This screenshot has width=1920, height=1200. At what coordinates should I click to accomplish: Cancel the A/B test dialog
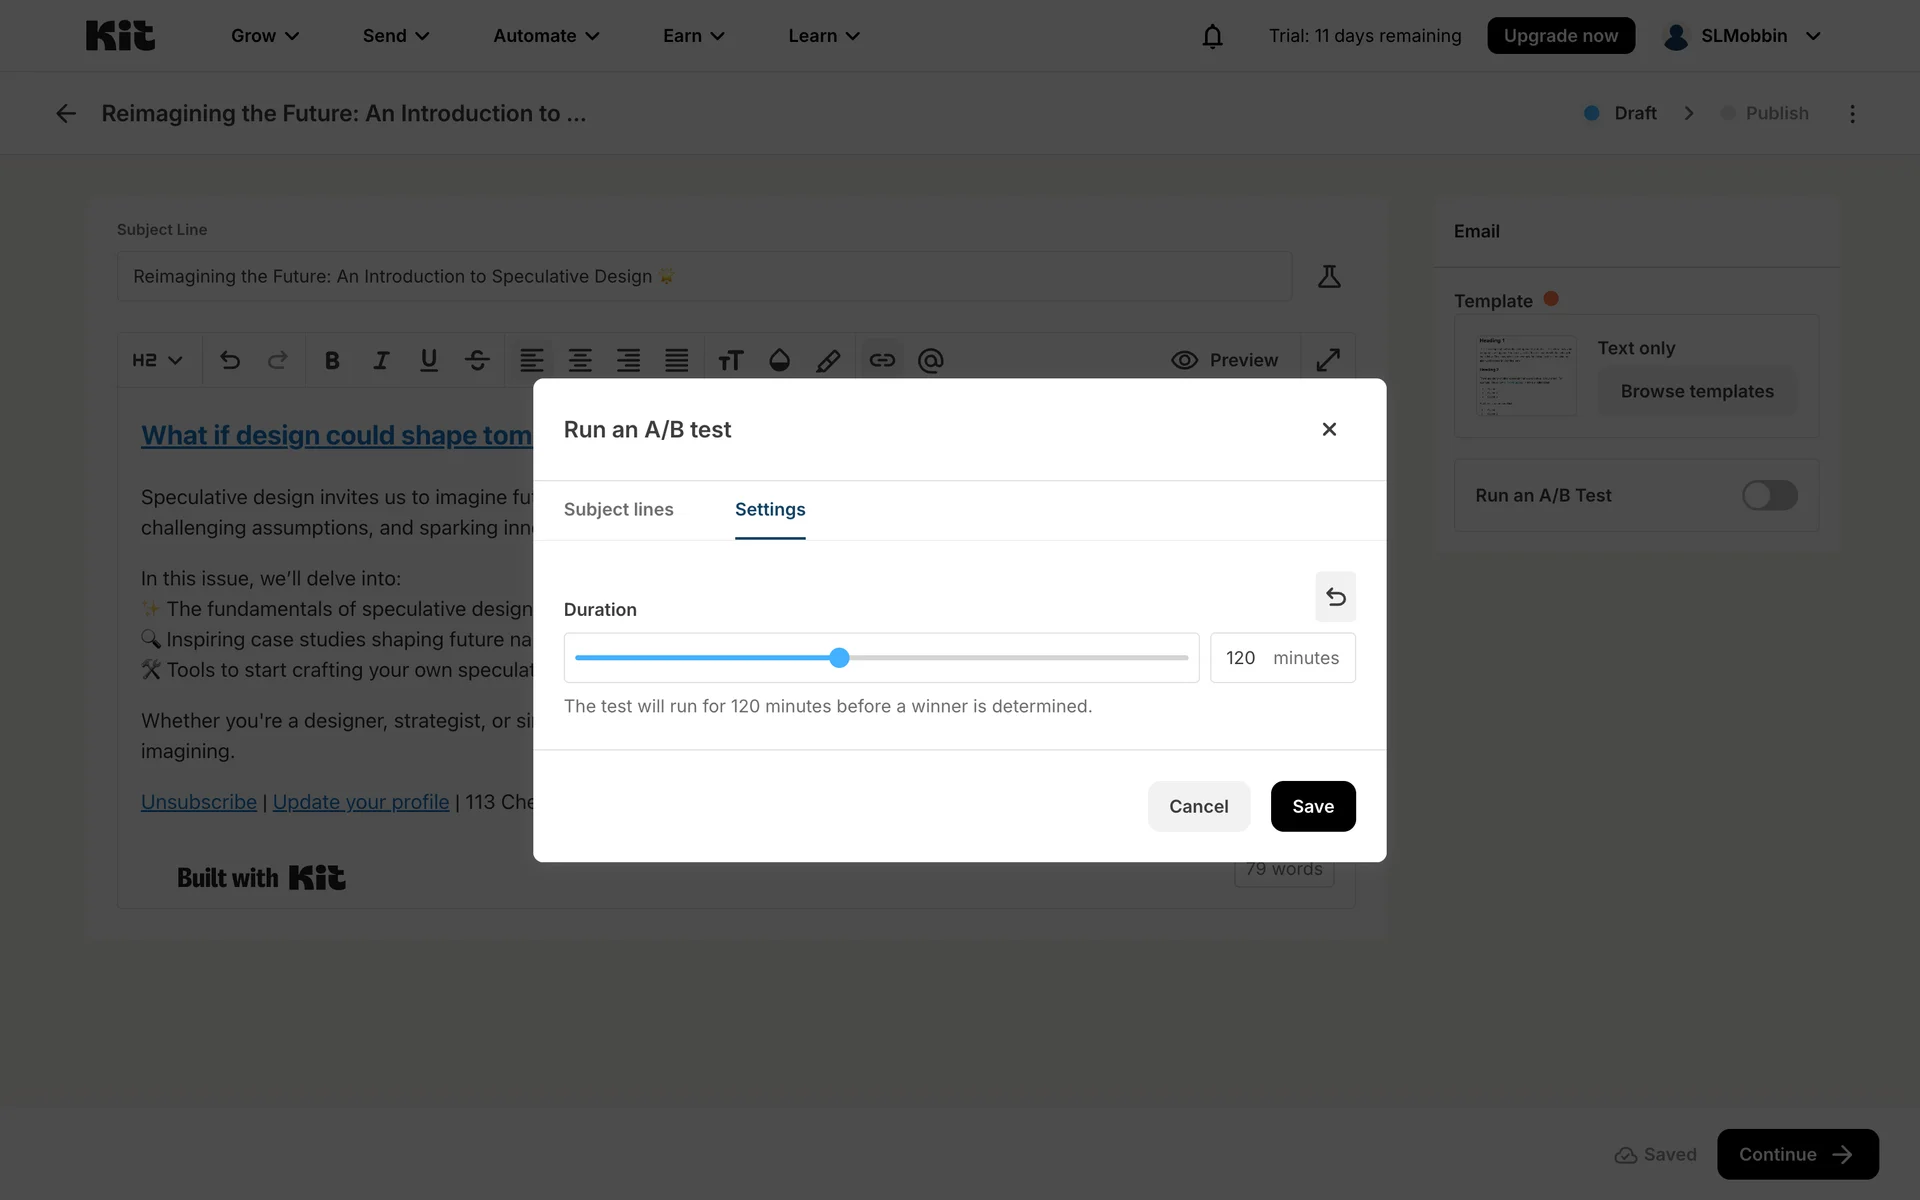tap(1198, 806)
